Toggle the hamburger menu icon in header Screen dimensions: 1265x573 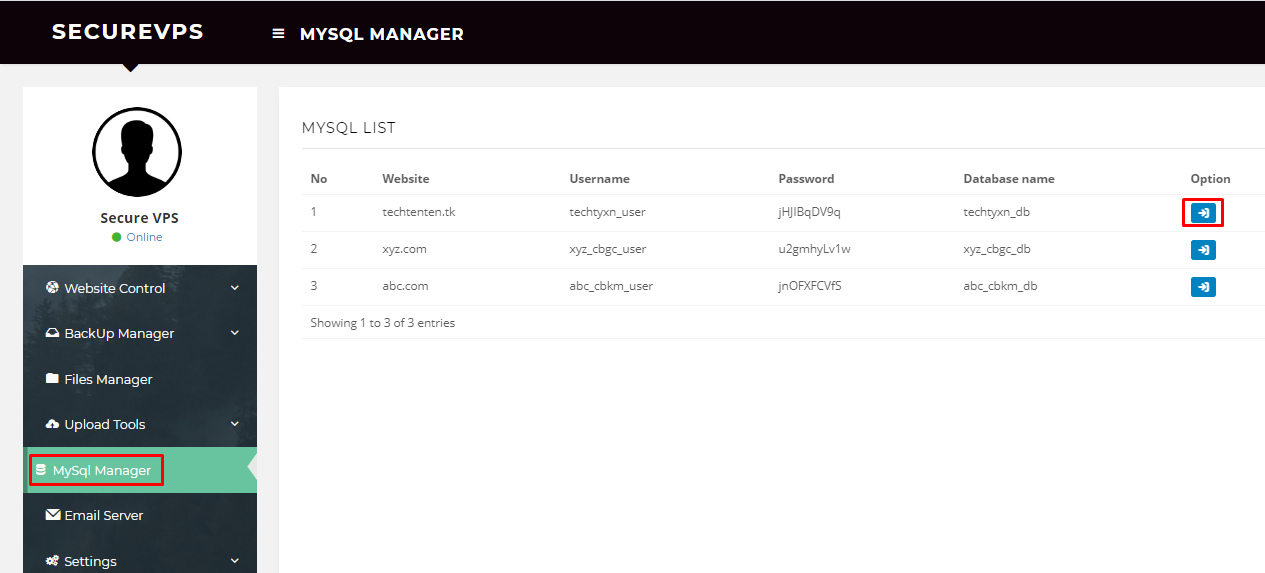pyautogui.click(x=278, y=33)
